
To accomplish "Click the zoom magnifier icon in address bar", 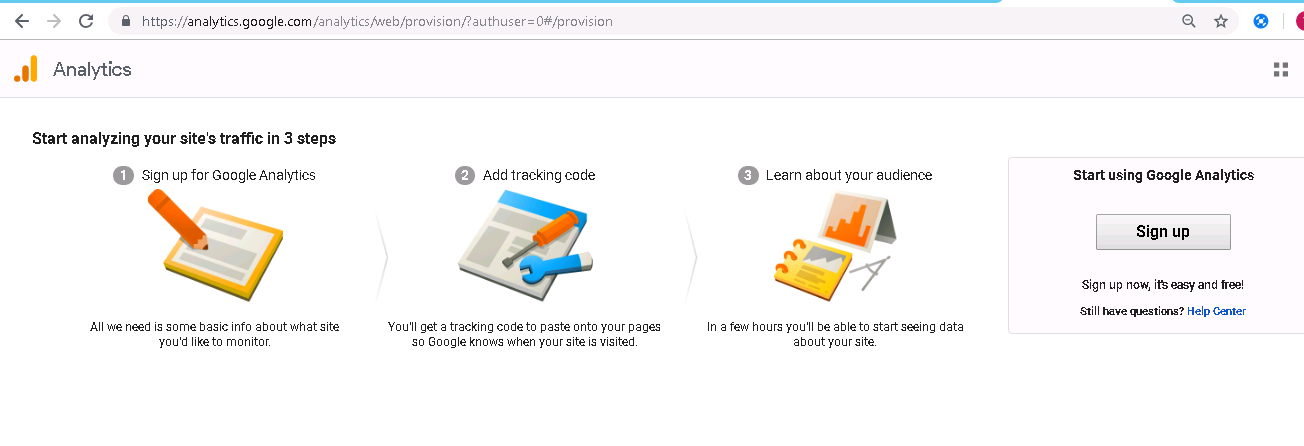I will 1189,21.
